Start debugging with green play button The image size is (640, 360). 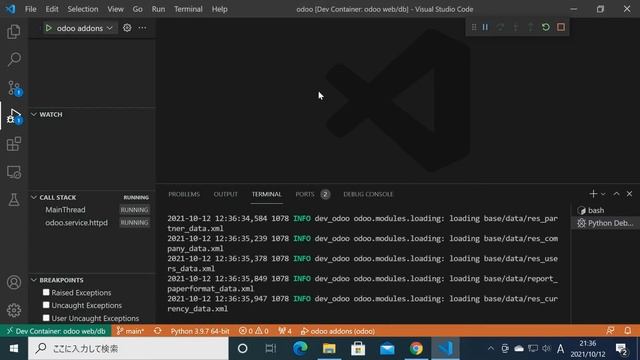pos(49,28)
